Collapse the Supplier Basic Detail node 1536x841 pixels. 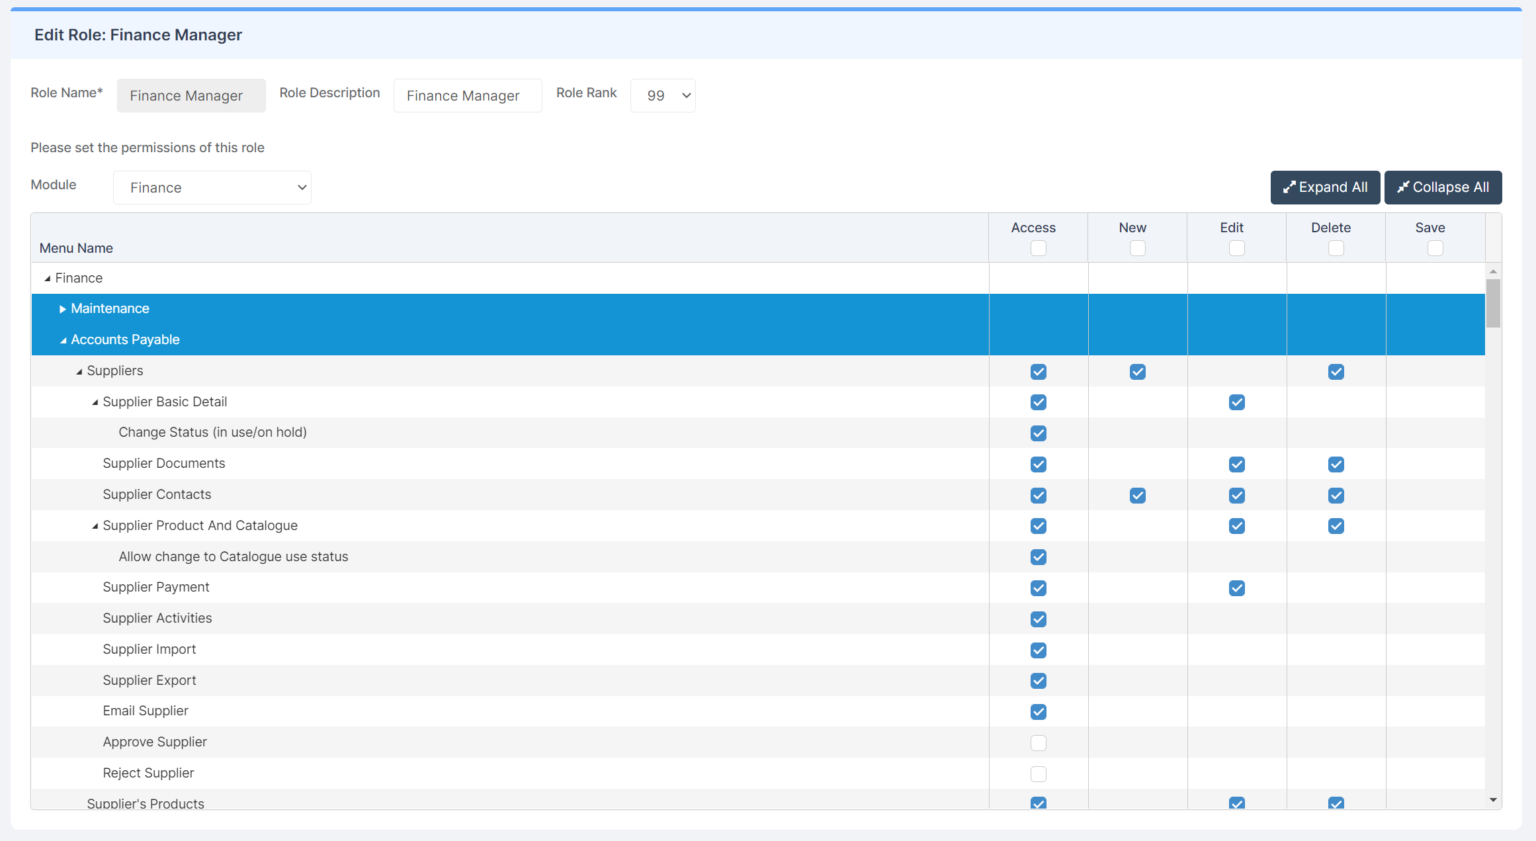[x=93, y=401]
